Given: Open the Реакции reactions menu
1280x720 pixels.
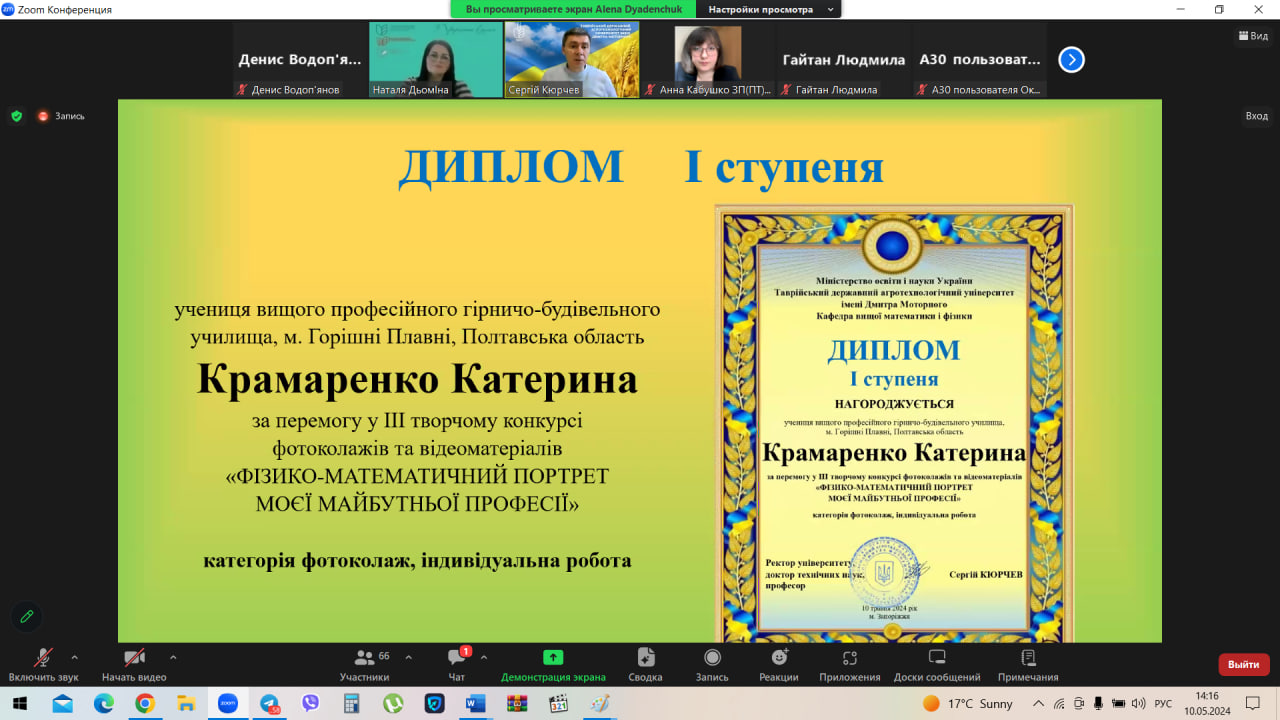Looking at the screenshot, I should [779, 665].
